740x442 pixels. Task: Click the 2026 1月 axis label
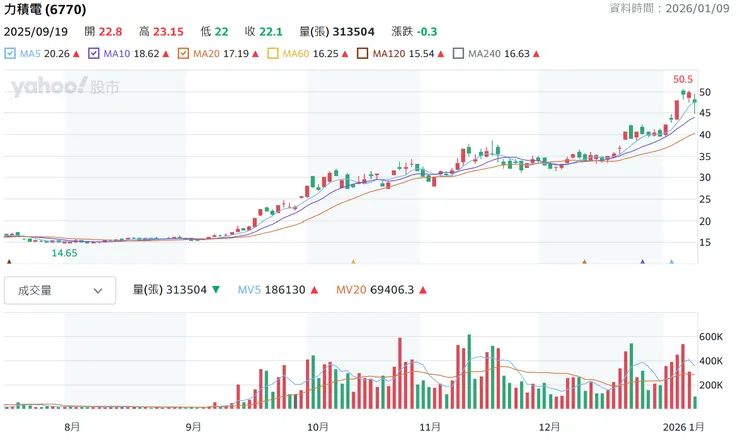tap(683, 427)
